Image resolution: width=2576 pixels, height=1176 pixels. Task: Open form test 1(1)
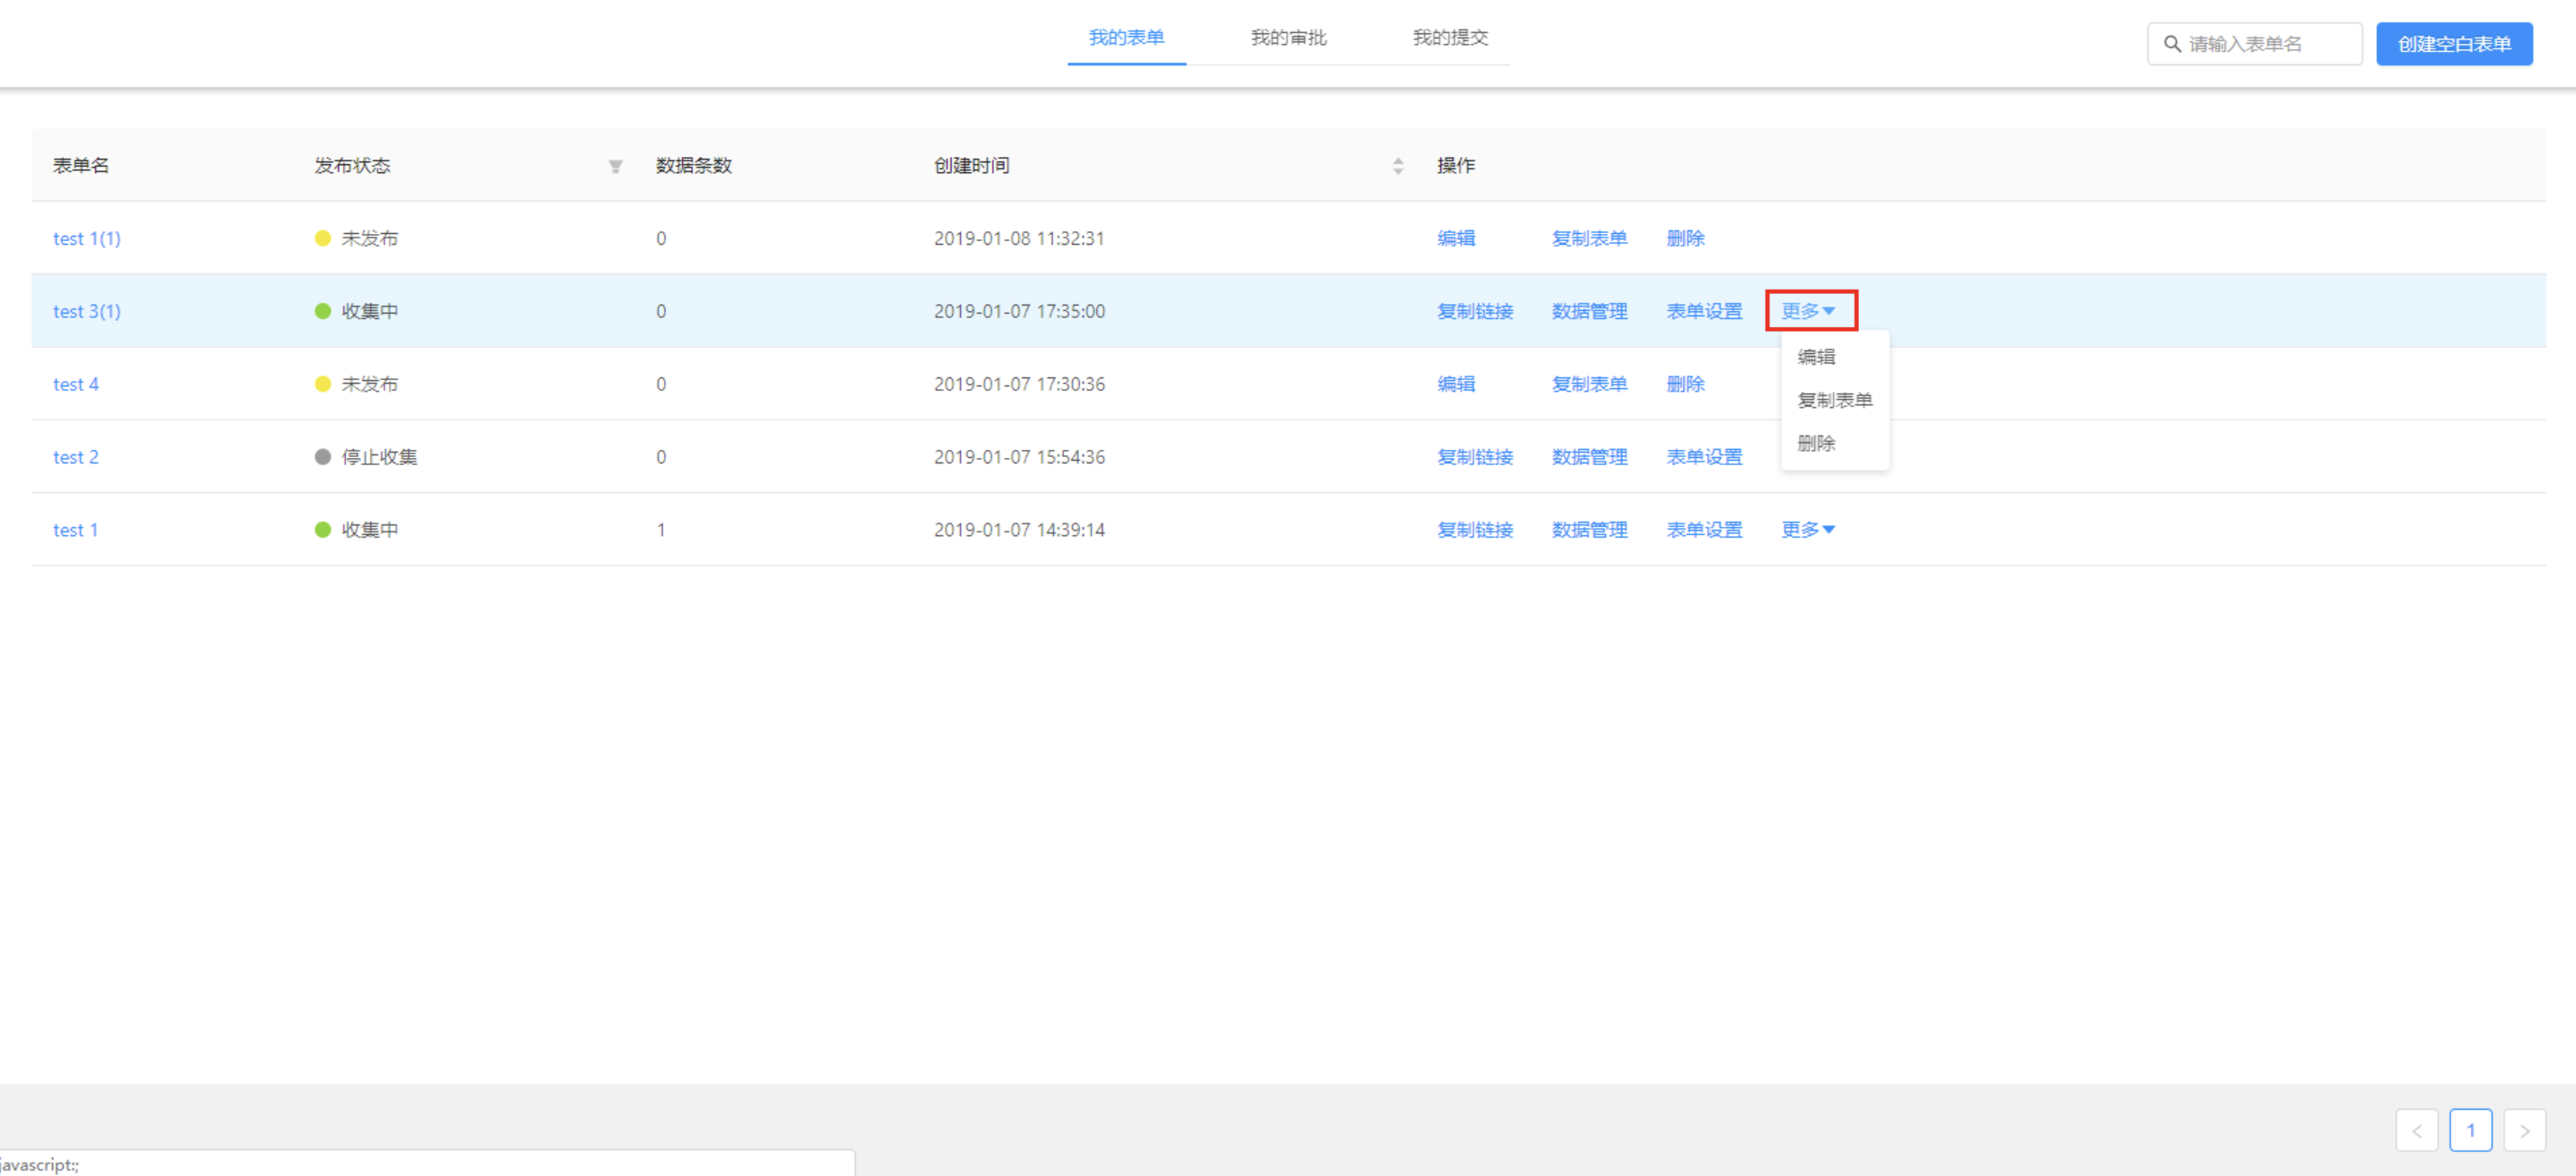(x=86, y=239)
